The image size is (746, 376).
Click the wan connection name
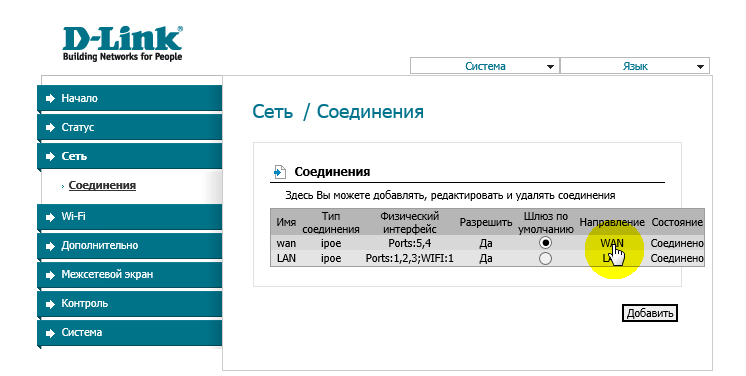(x=286, y=243)
